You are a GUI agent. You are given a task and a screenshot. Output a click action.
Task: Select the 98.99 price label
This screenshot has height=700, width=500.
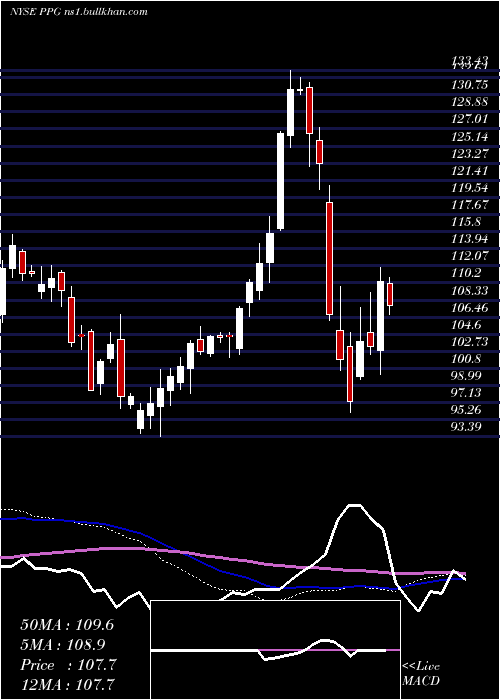pos(466,375)
